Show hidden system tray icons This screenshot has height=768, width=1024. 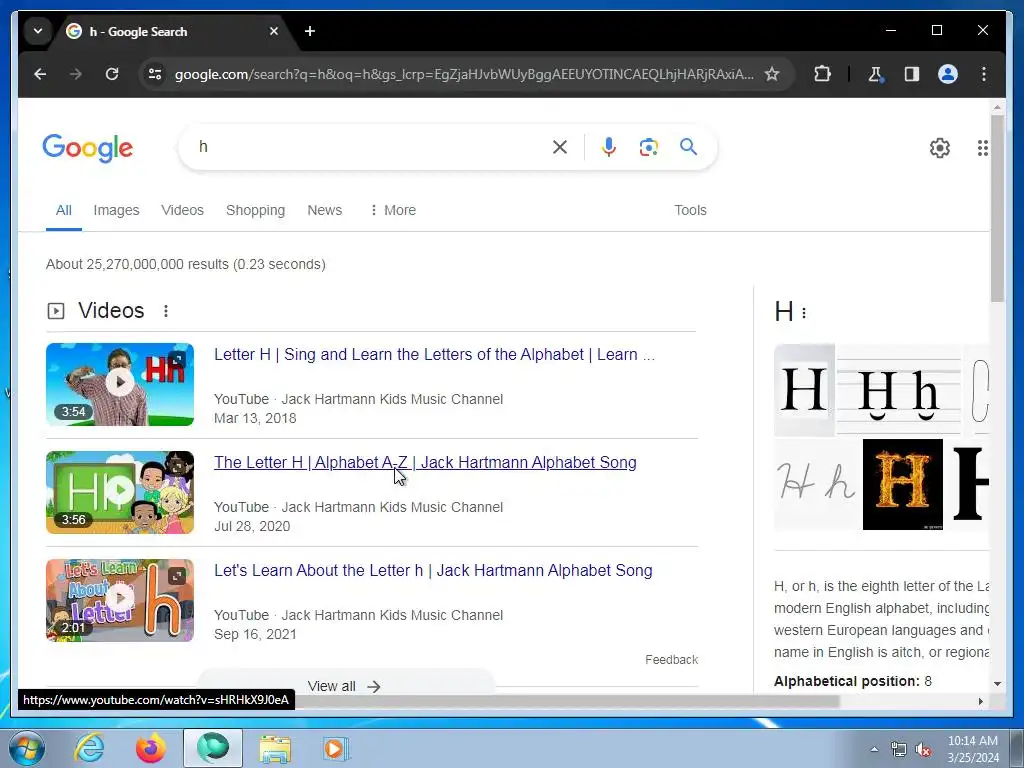(874, 749)
